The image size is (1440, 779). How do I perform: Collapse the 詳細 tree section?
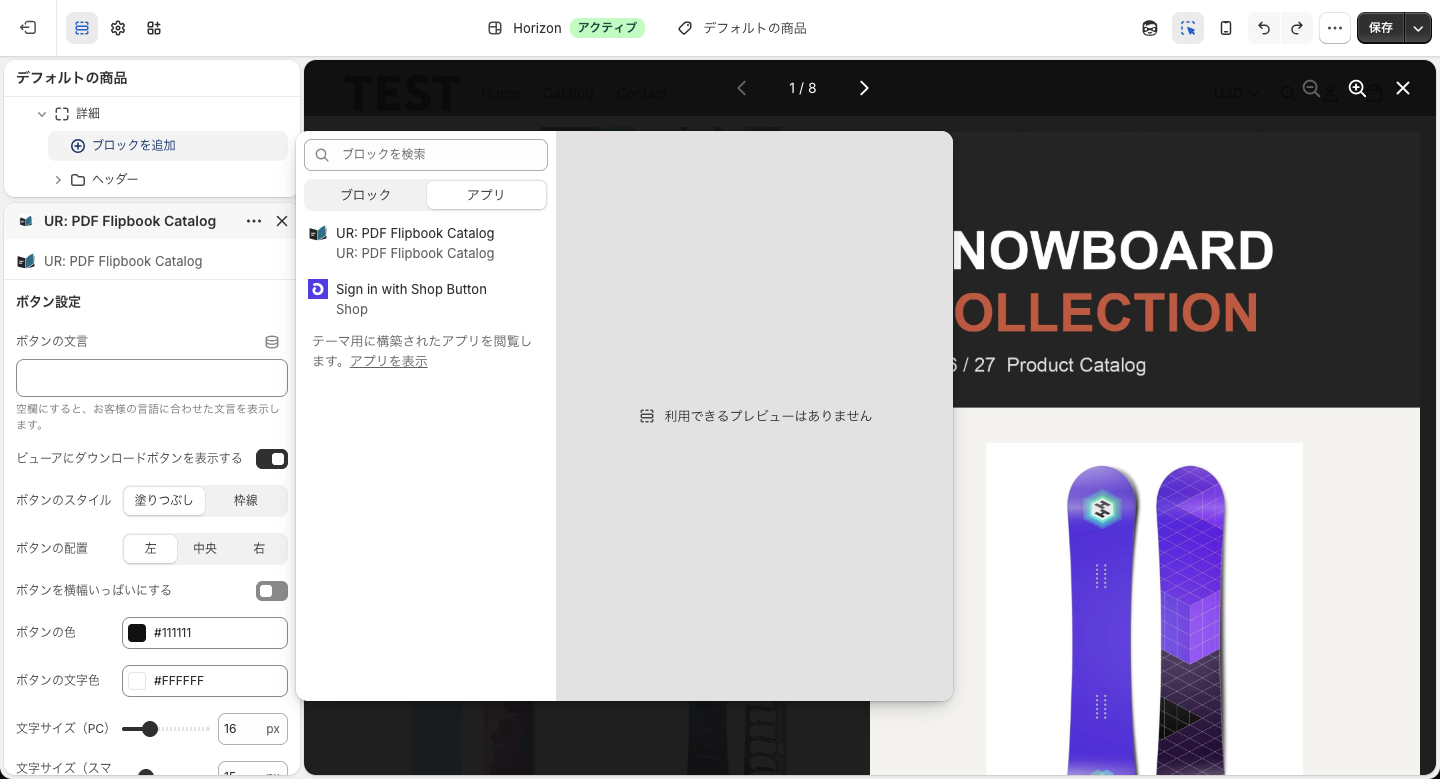pos(42,114)
